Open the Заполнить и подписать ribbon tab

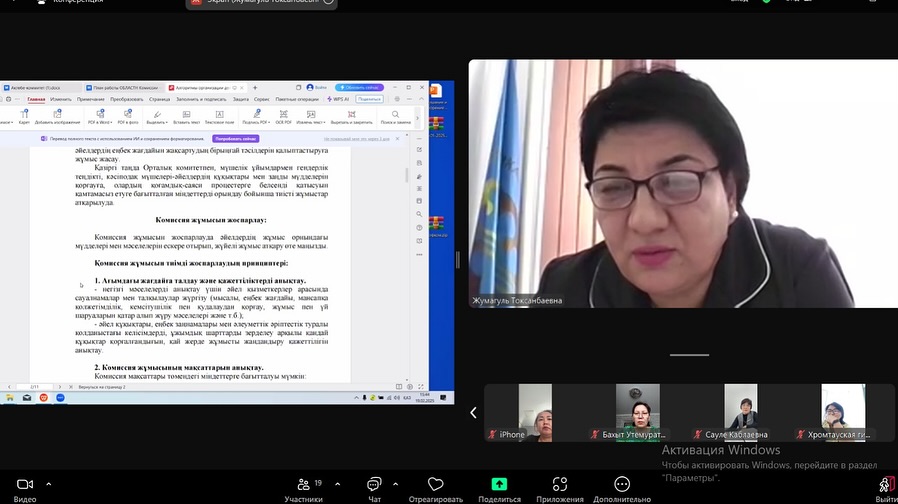(201, 99)
